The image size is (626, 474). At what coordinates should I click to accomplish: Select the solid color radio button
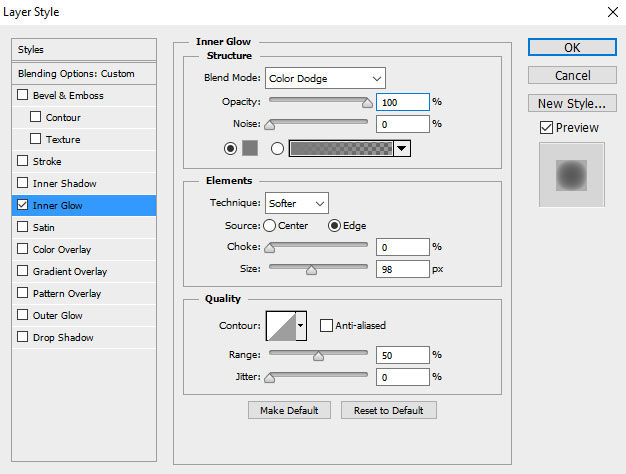pos(231,148)
